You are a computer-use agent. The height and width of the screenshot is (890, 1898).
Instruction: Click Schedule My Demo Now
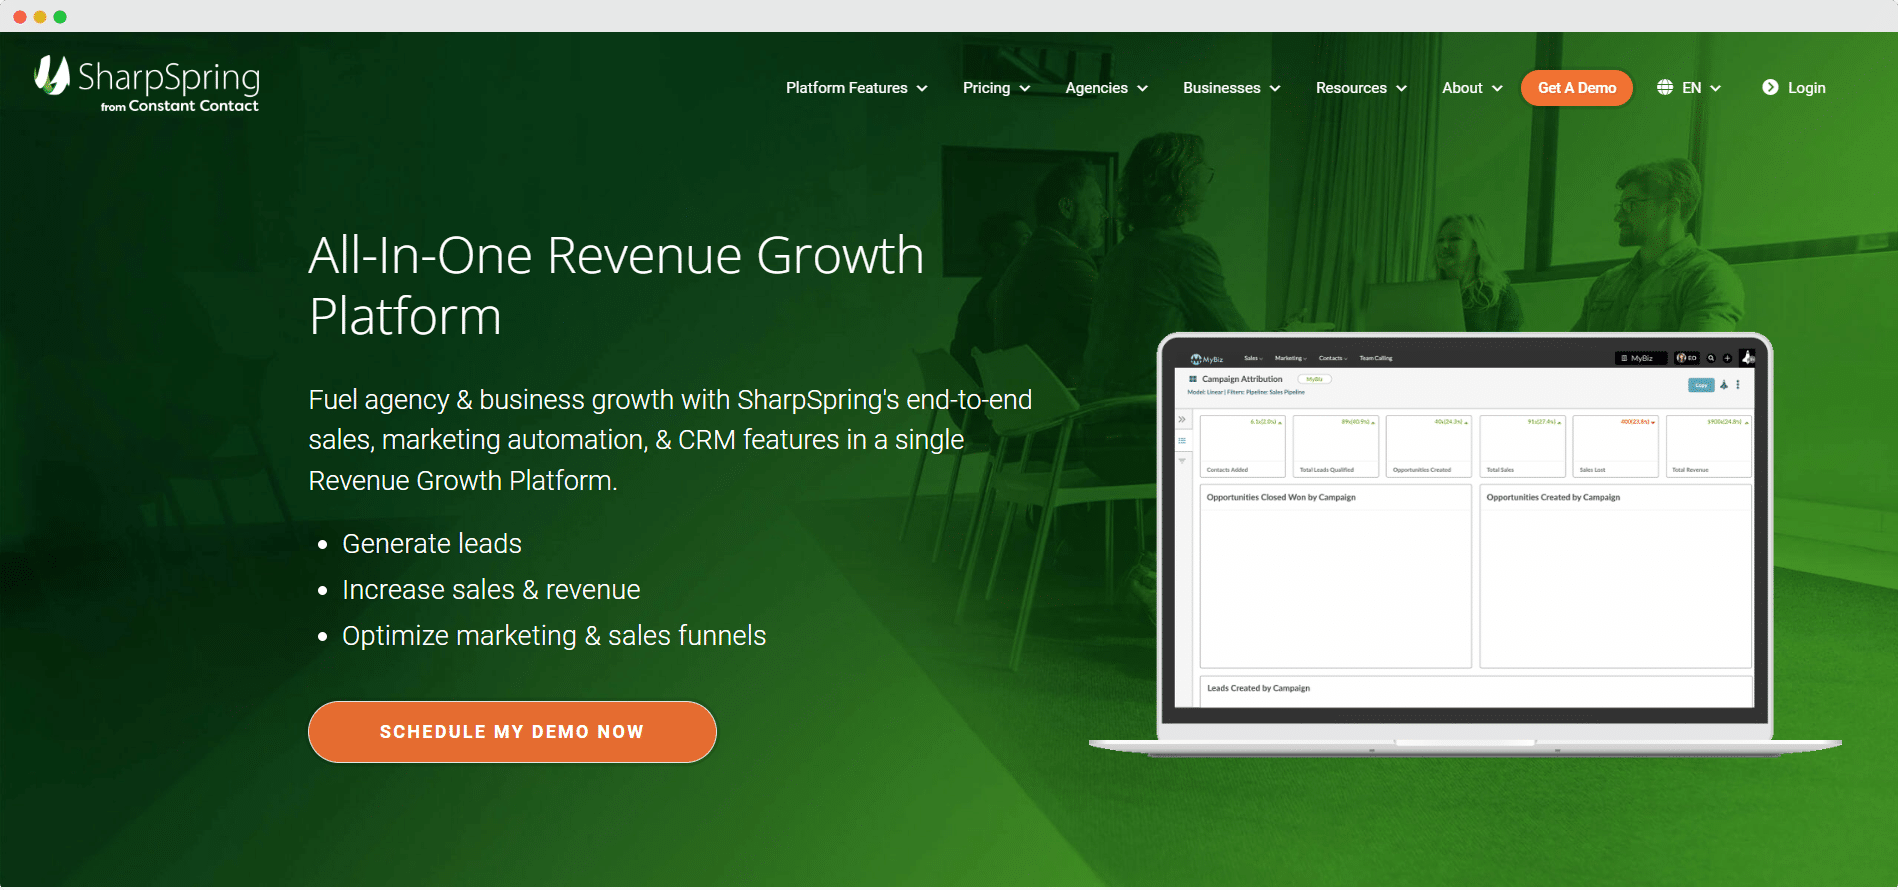click(x=512, y=732)
